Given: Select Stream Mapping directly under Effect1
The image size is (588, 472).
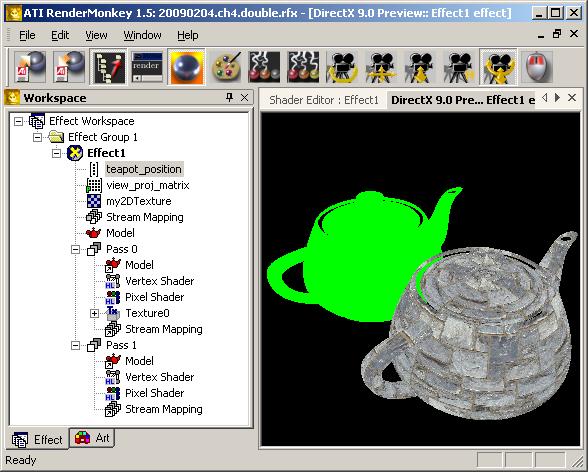Looking at the screenshot, I should [x=145, y=217].
